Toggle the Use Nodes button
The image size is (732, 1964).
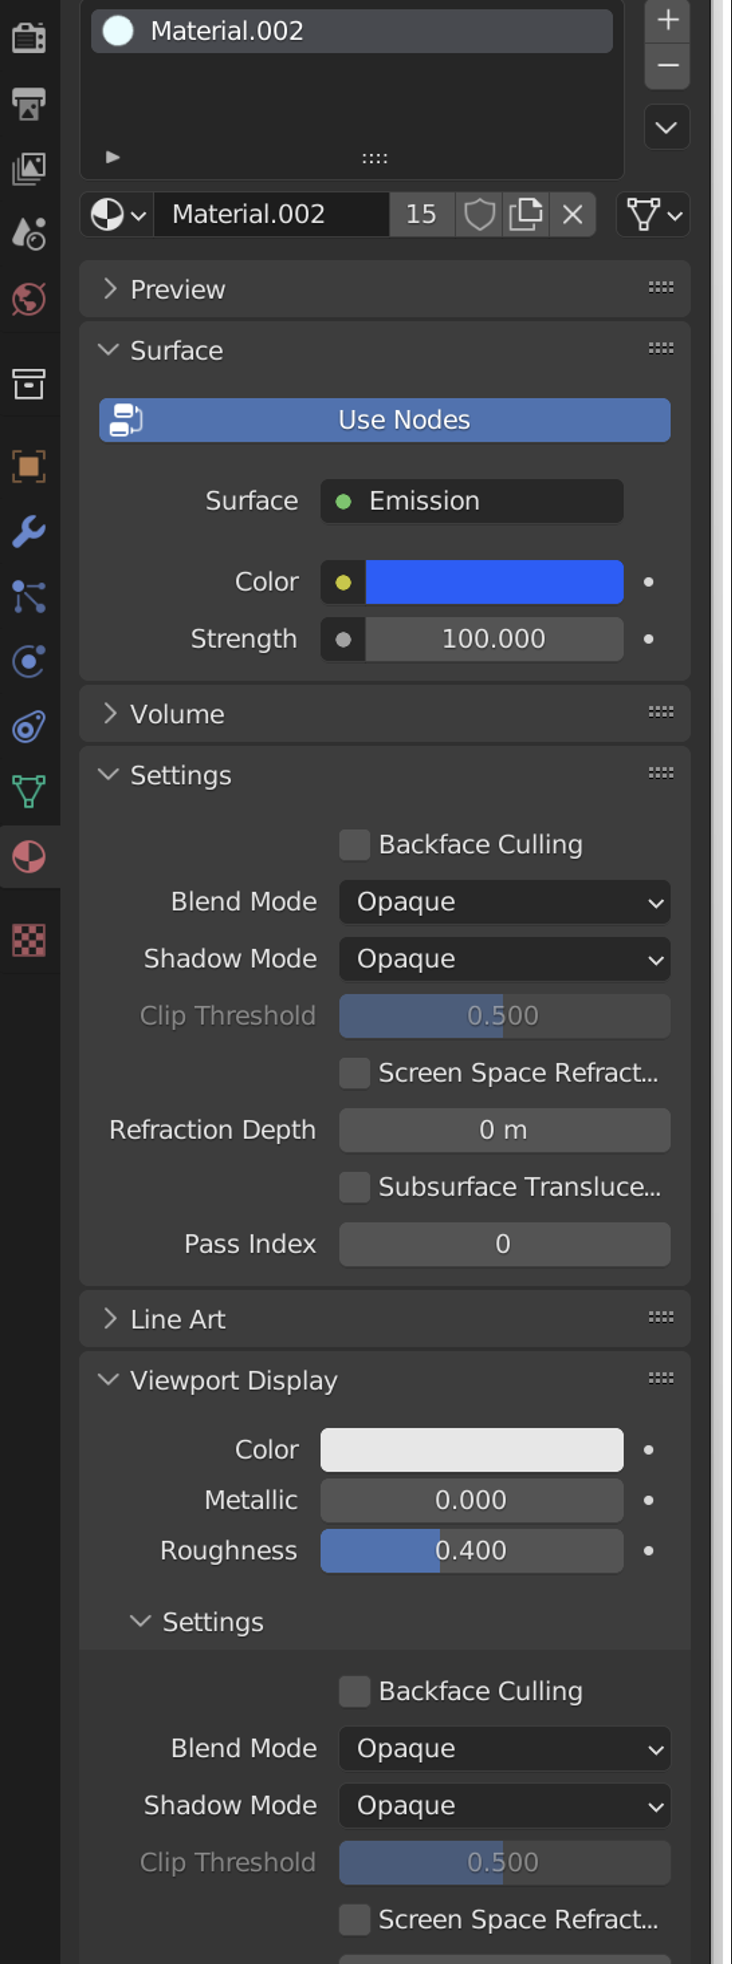[x=384, y=420]
